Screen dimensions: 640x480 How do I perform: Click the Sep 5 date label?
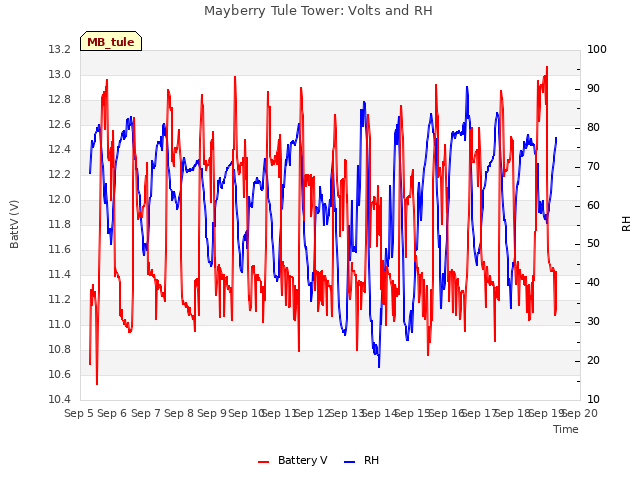[79, 413]
